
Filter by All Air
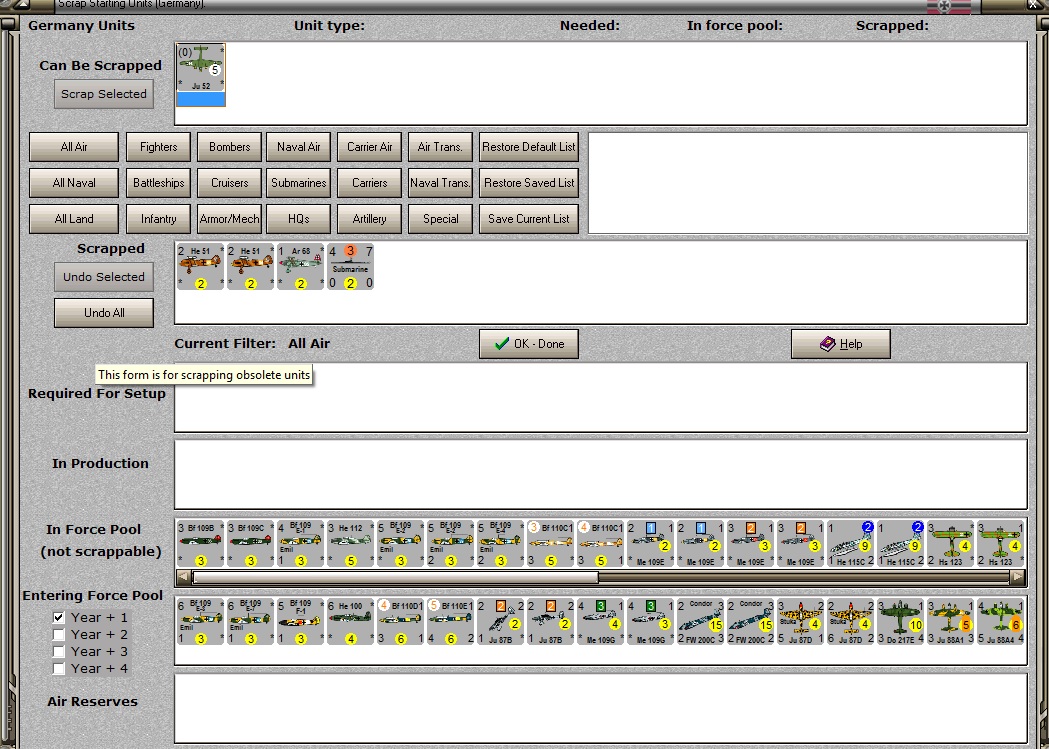coord(74,146)
